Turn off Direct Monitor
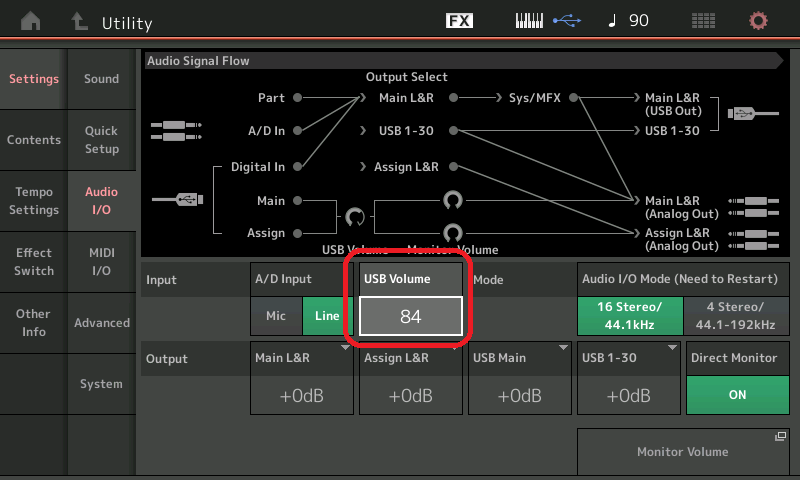 click(x=737, y=394)
